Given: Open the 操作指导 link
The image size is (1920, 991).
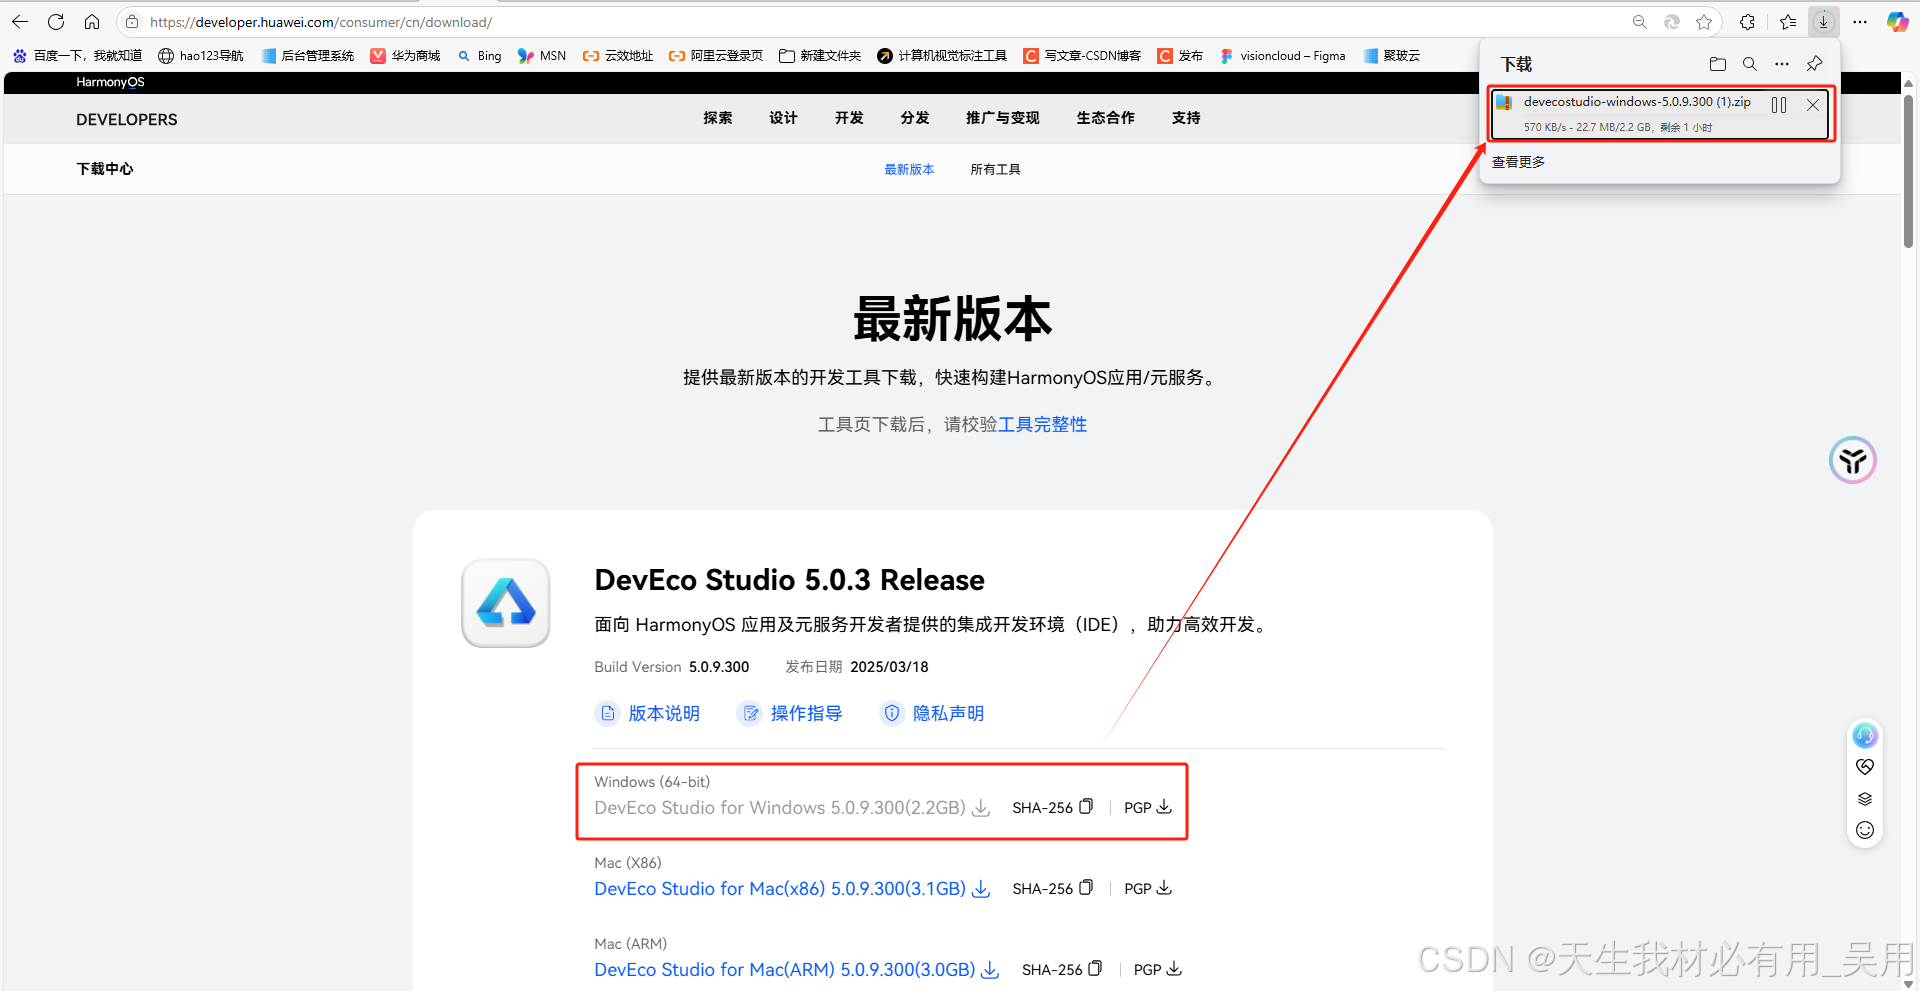Looking at the screenshot, I should tap(790, 713).
